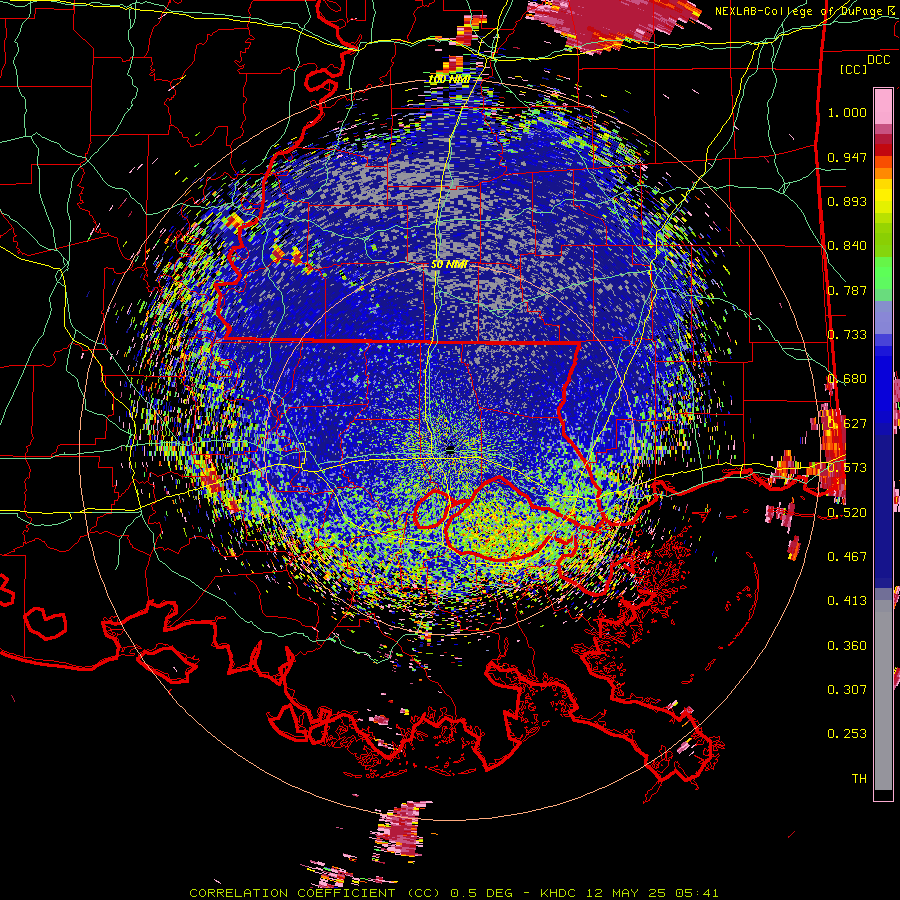The height and width of the screenshot is (900, 900).
Task: Click the 0.733 legend value
Action: click(x=847, y=335)
